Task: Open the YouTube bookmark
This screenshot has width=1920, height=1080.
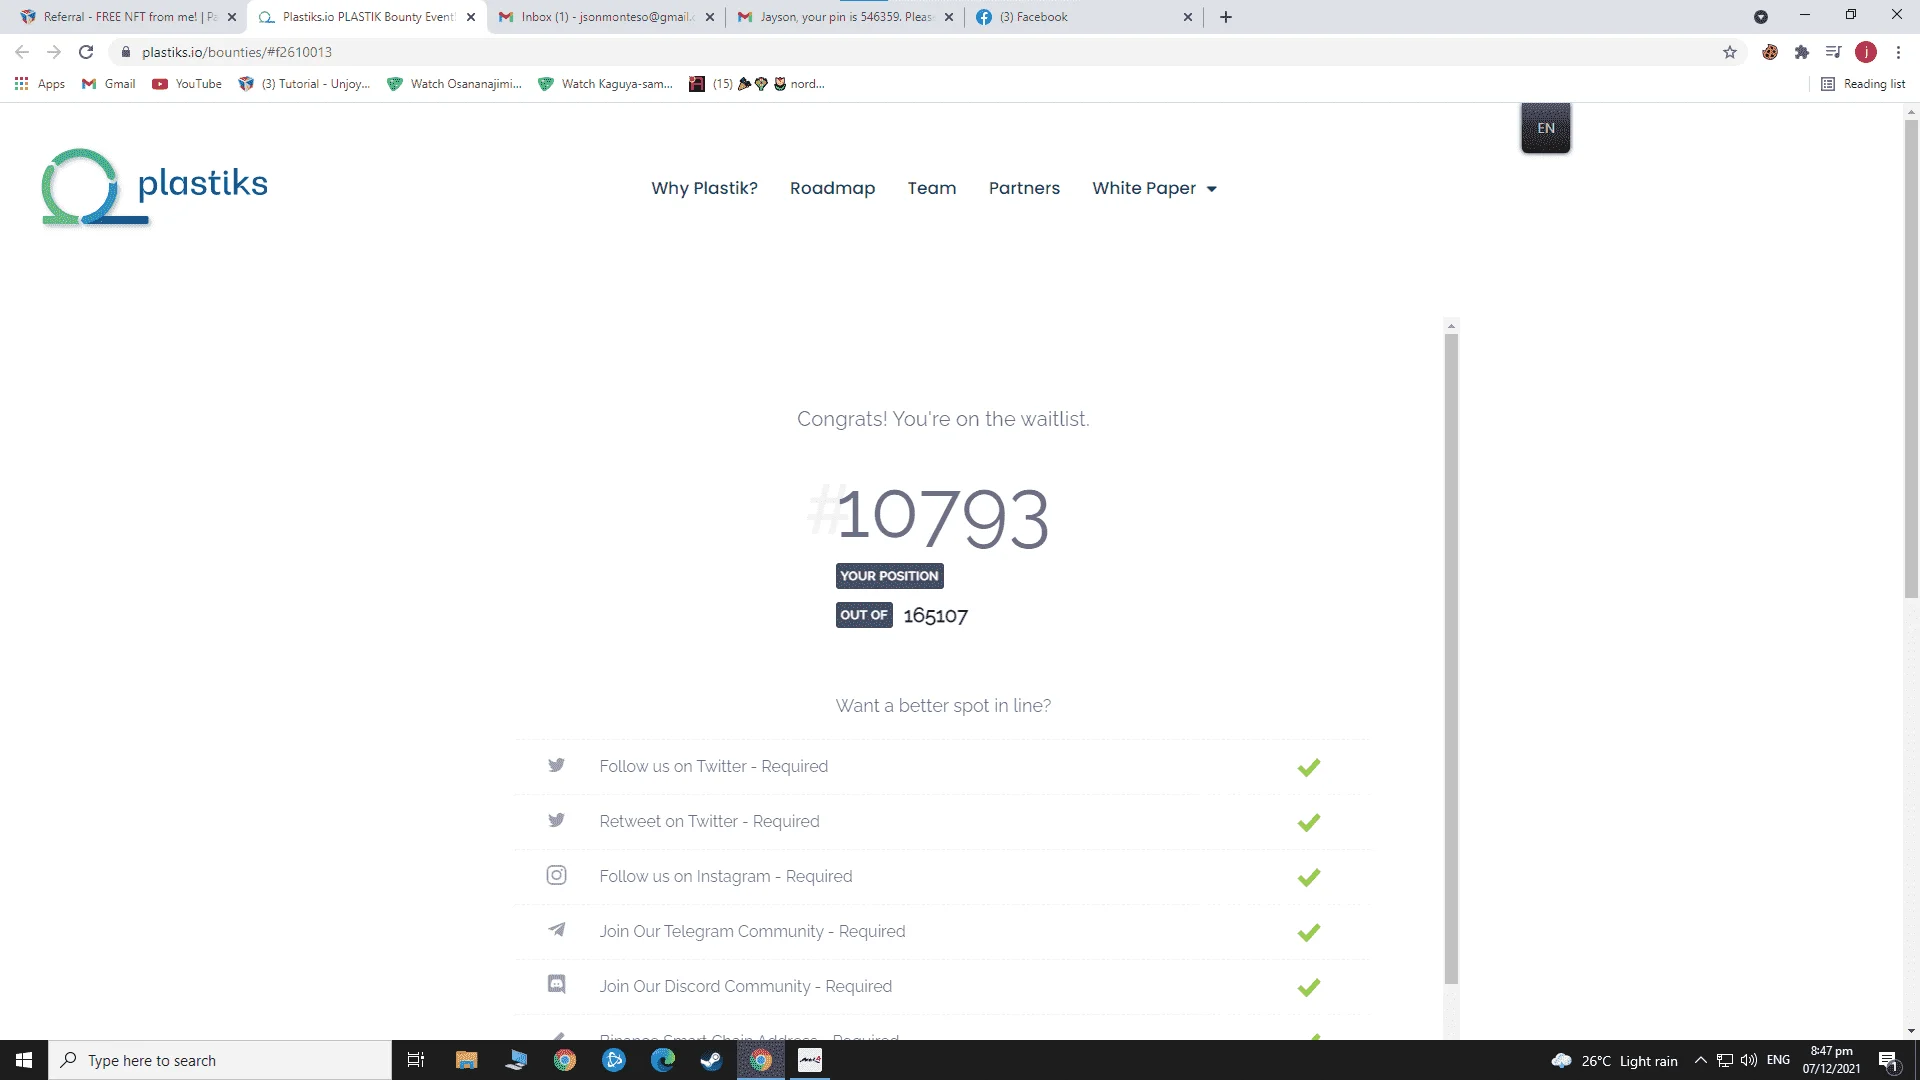Action: tap(187, 84)
